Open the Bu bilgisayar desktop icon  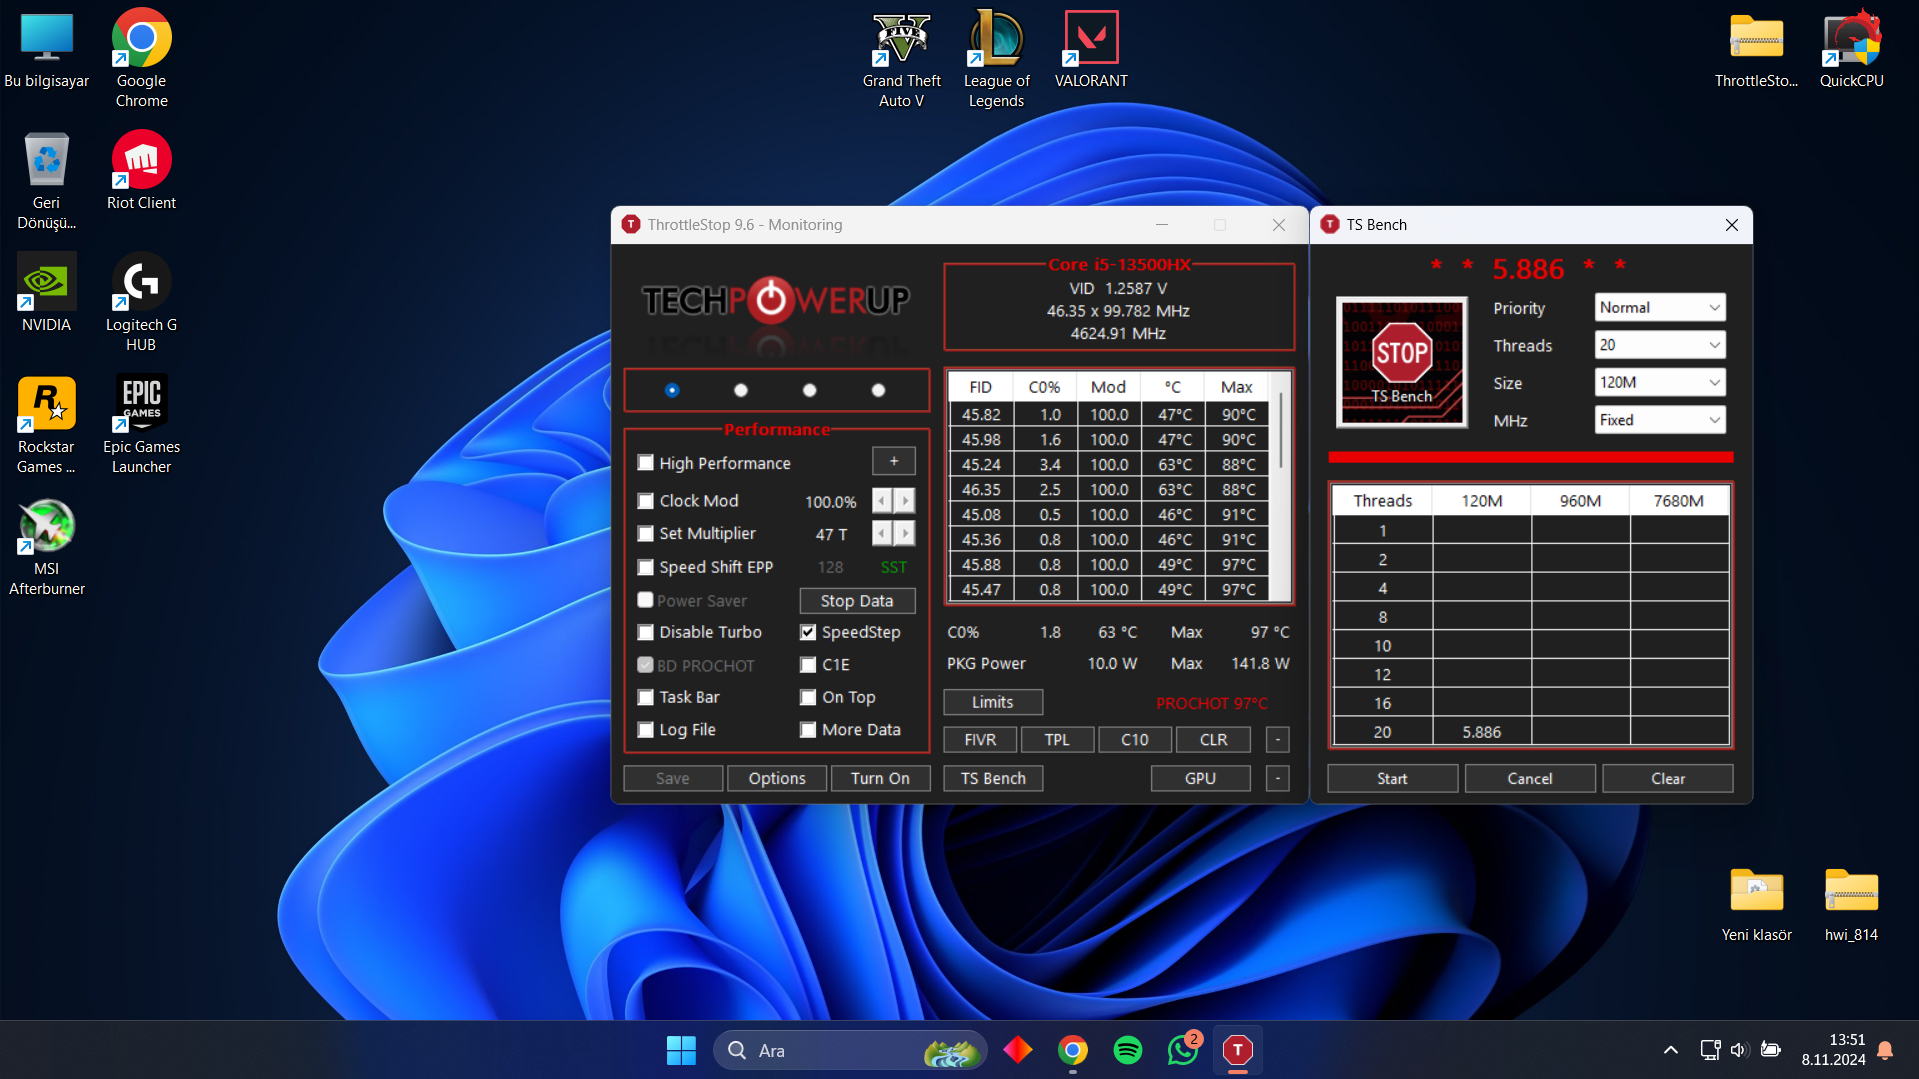[46, 50]
